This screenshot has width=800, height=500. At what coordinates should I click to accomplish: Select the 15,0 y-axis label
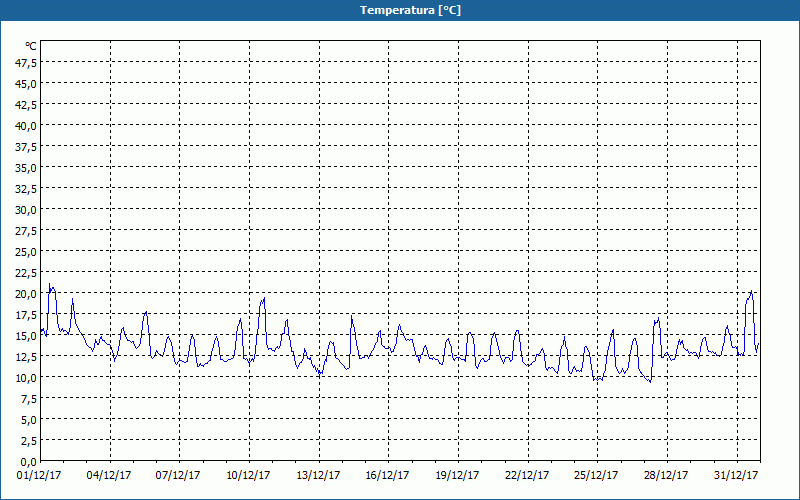27,336
